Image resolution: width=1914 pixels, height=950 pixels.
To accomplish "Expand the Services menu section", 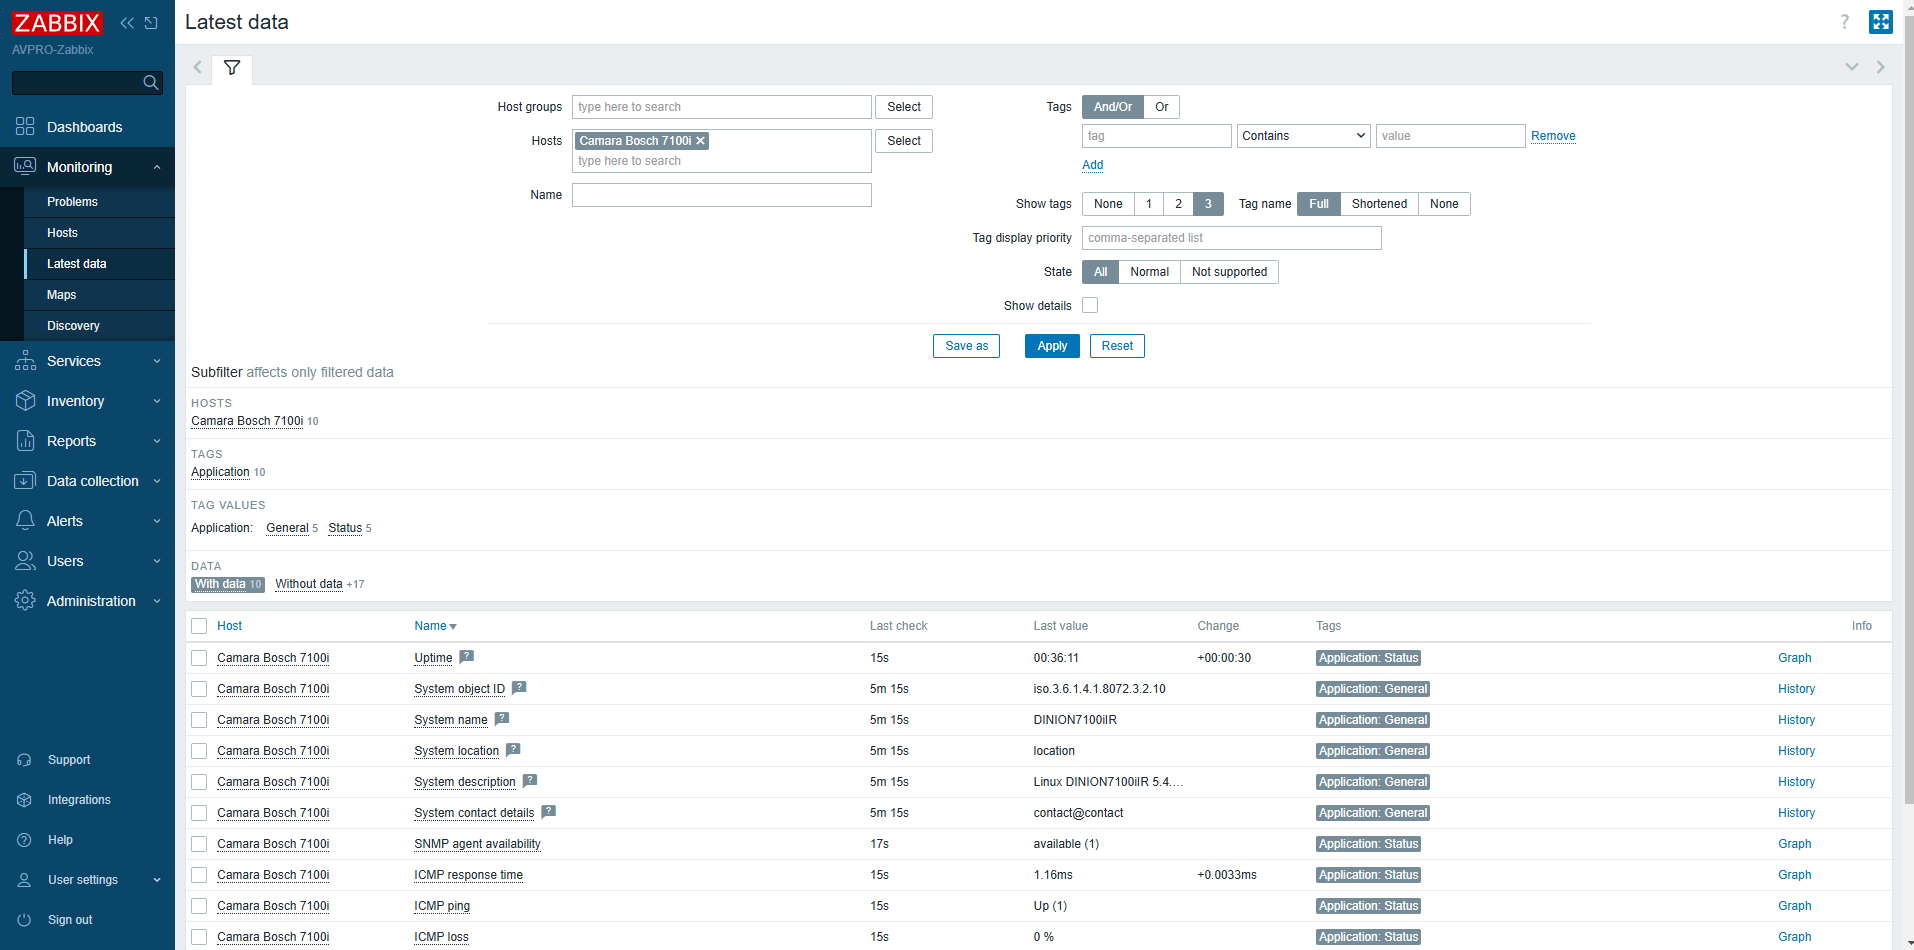I will (x=157, y=361).
